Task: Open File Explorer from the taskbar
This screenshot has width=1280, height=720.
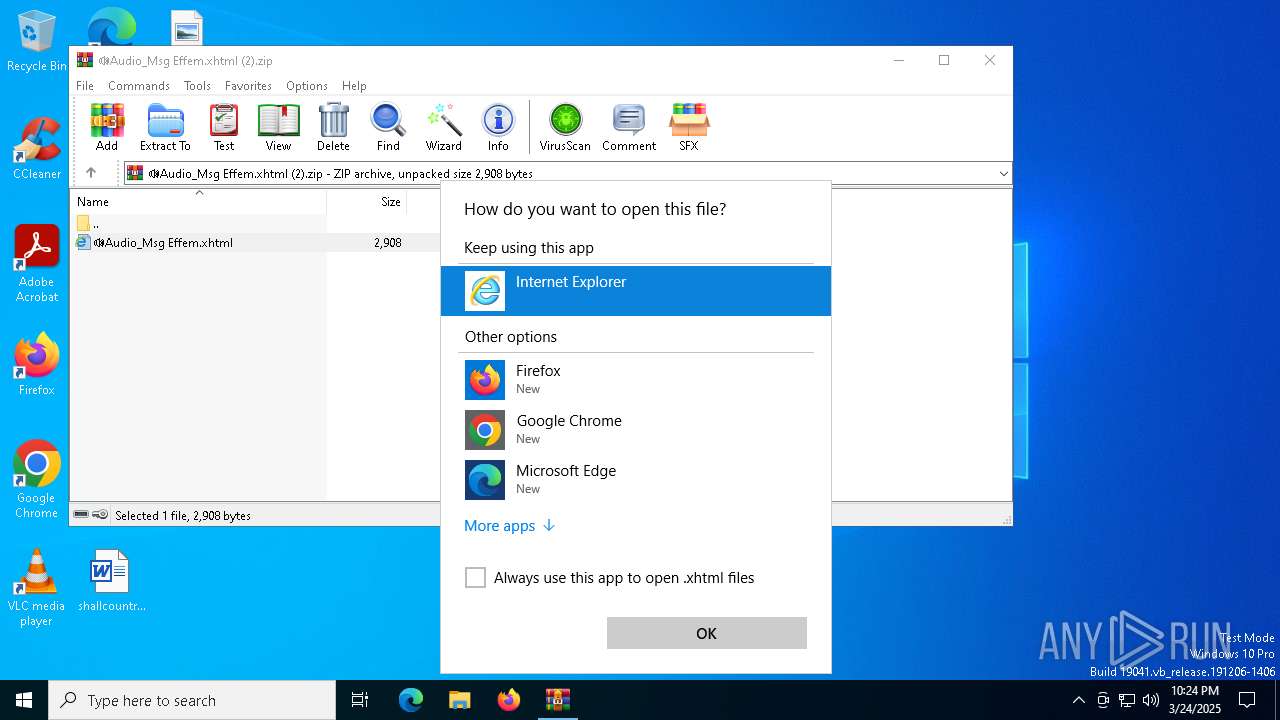Action: tap(460, 700)
